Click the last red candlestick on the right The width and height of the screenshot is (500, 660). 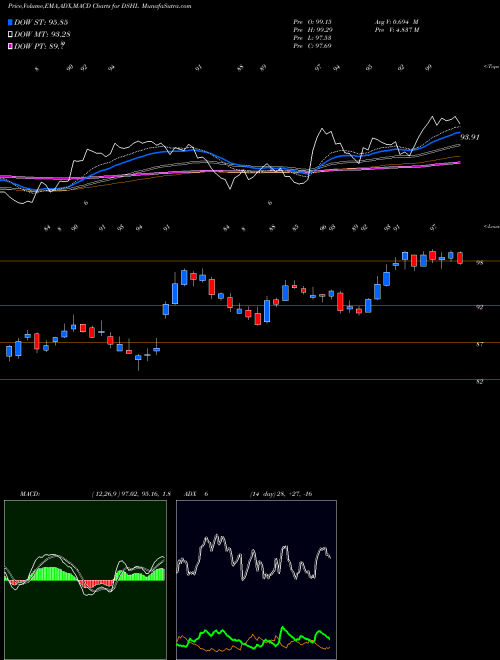(460, 258)
